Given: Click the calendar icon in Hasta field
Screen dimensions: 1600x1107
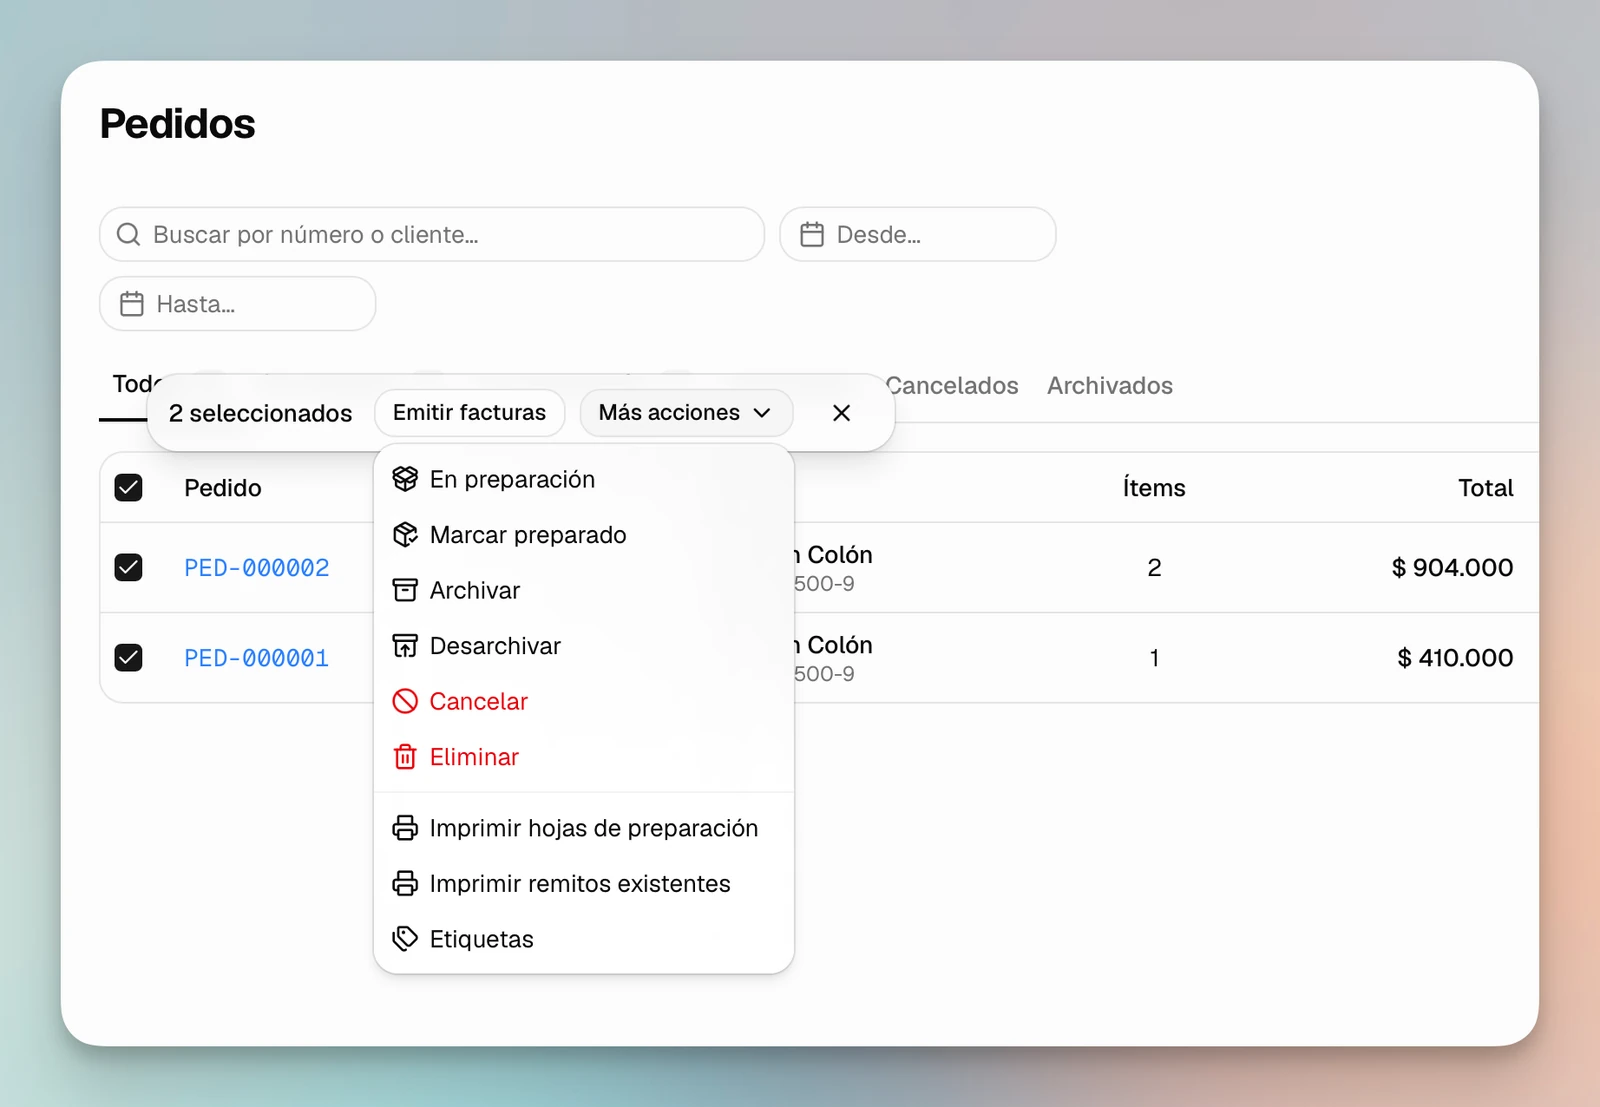Looking at the screenshot, I should click(x=132, y=303).
